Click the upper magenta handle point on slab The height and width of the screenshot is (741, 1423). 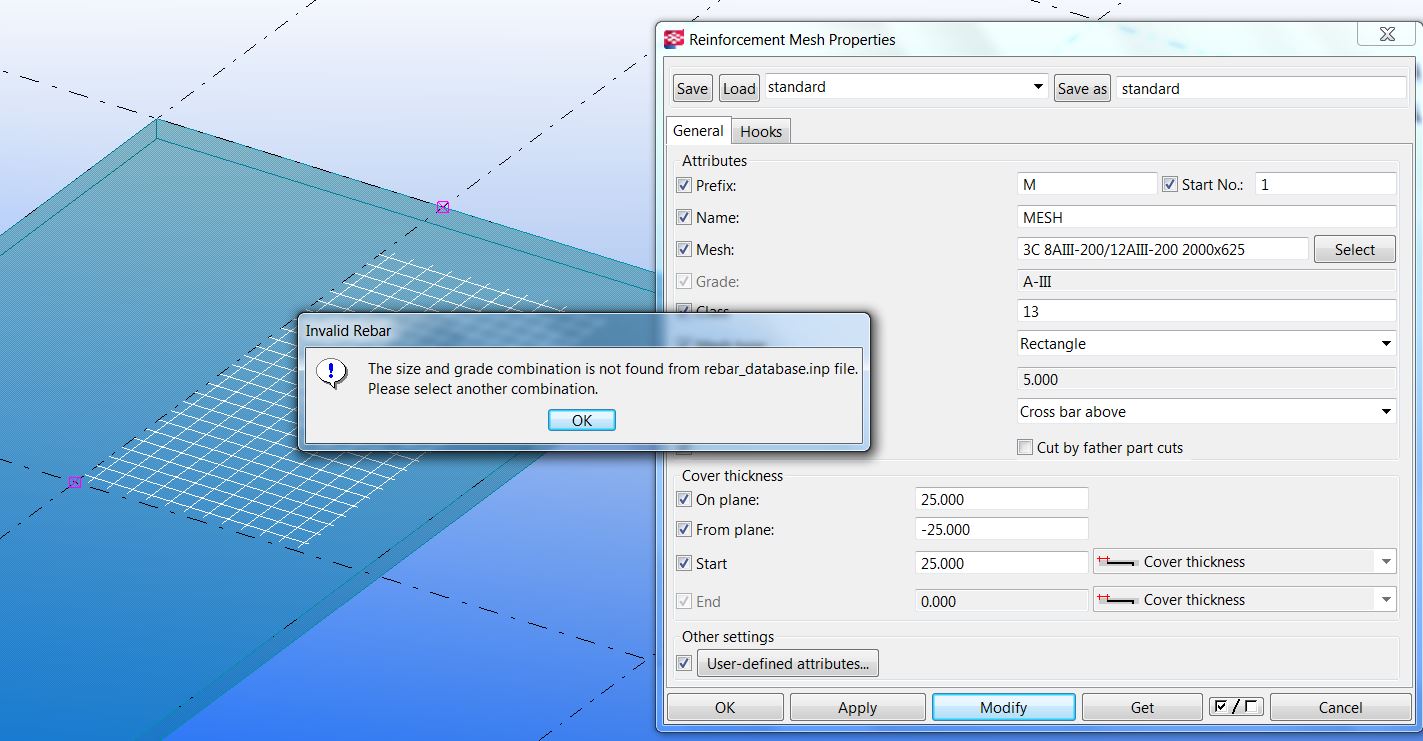pyautogui.click(x=442, y=207)
